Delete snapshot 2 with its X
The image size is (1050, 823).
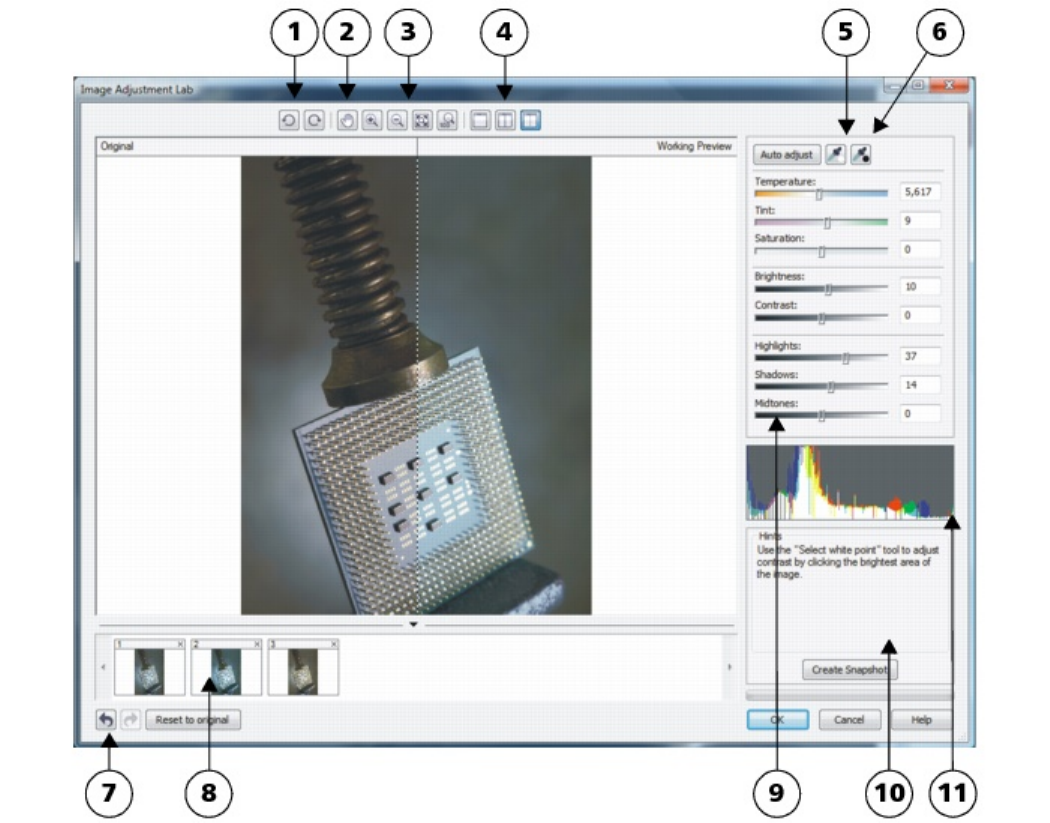257,644
